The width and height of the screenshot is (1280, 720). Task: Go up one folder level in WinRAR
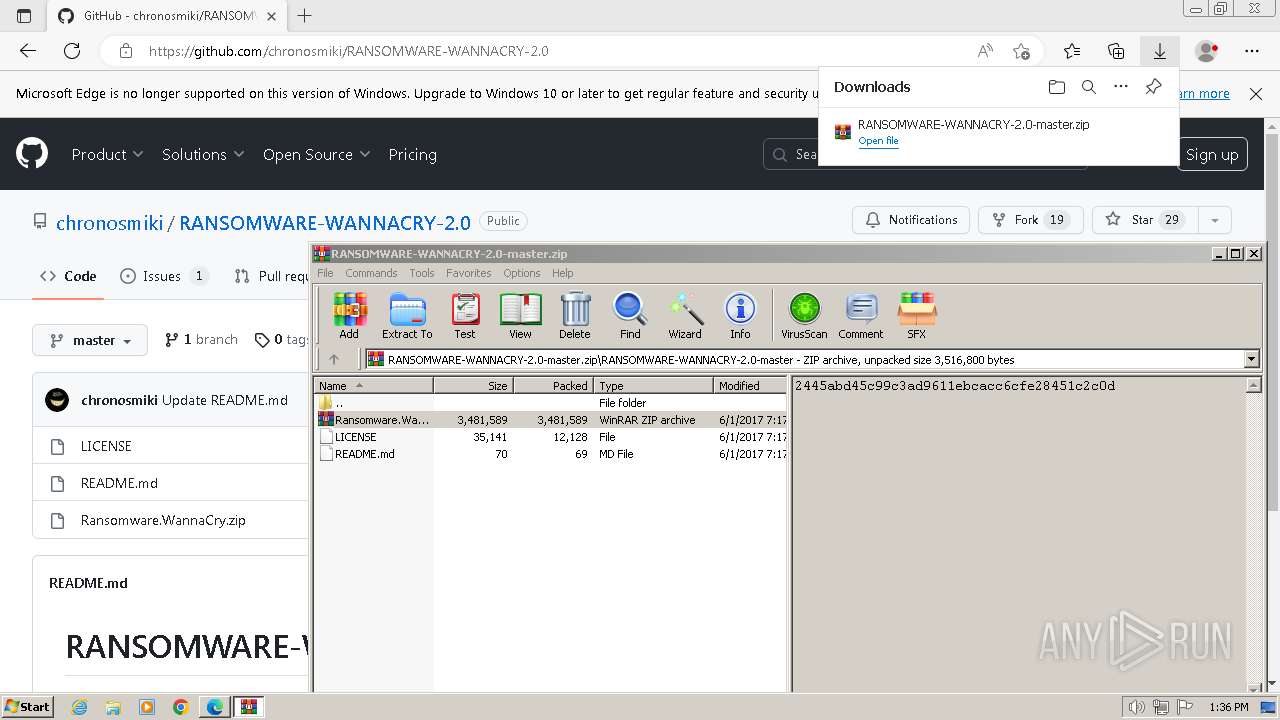click(334, 359)
